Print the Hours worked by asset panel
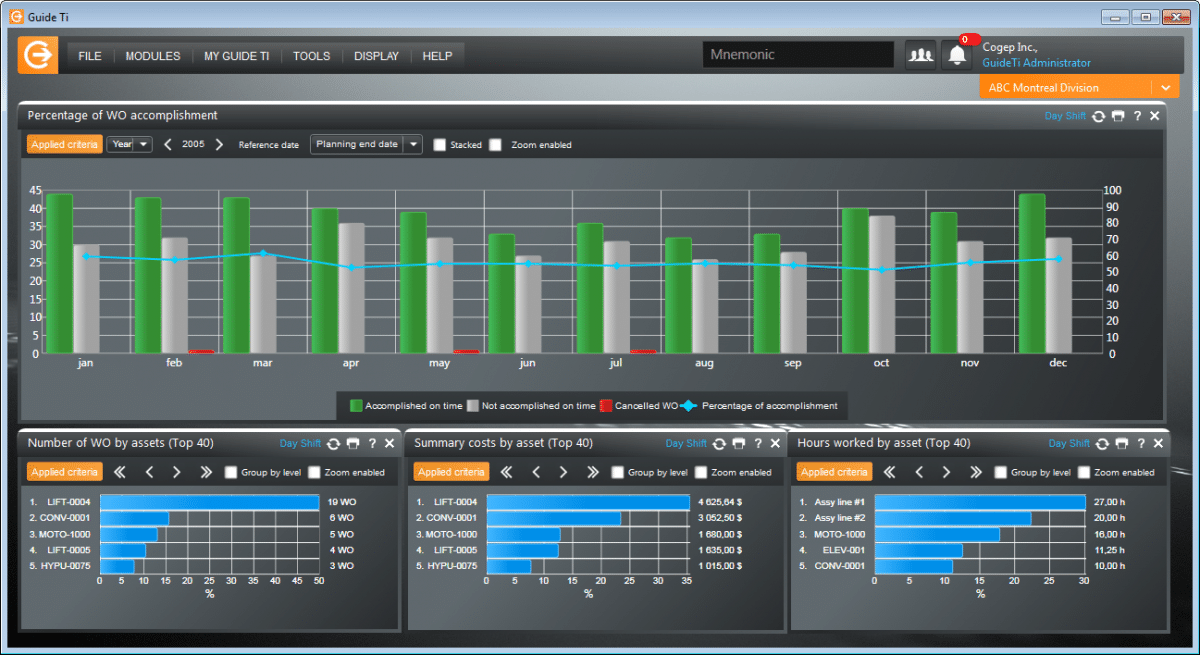Image resolution: width=1200 pixels, height=655 pixels. point(1122,443)
